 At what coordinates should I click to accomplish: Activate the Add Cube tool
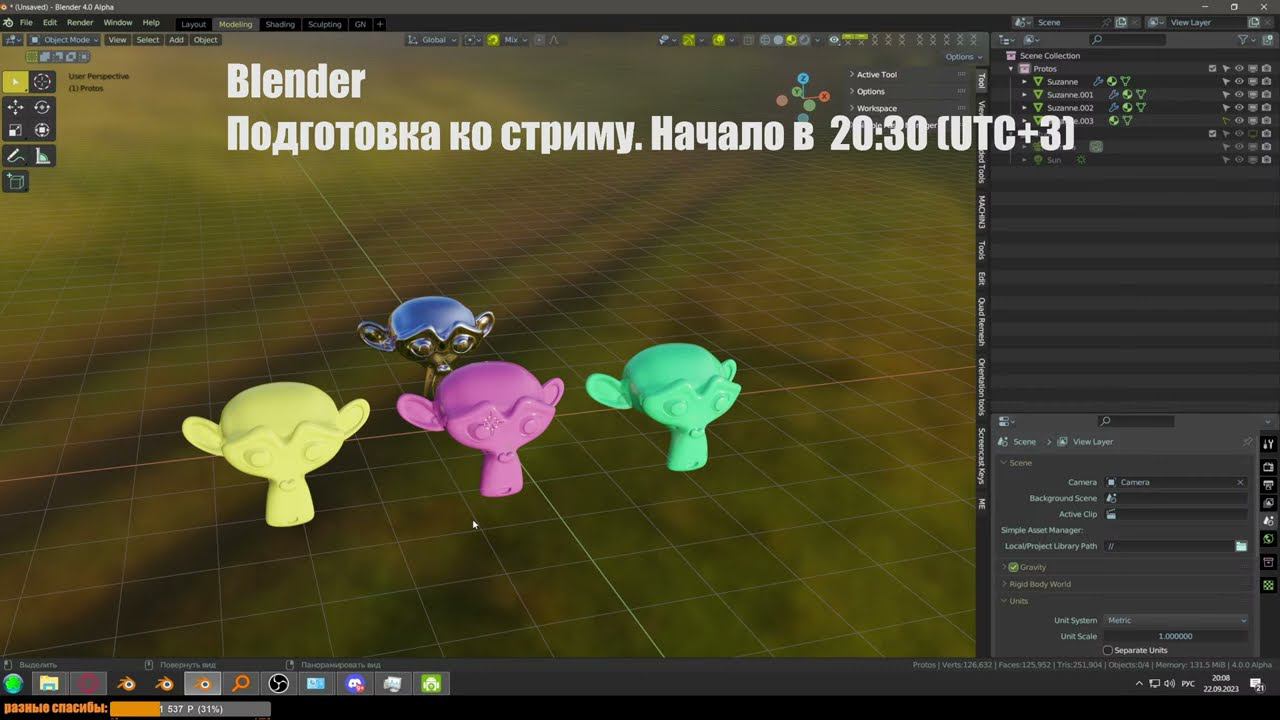[15, 181]
